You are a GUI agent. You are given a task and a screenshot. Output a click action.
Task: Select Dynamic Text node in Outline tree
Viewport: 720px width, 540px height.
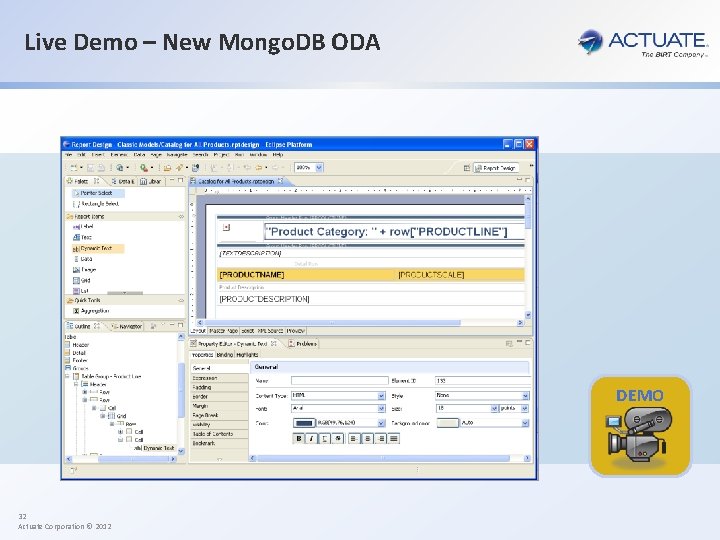[154, 448]
